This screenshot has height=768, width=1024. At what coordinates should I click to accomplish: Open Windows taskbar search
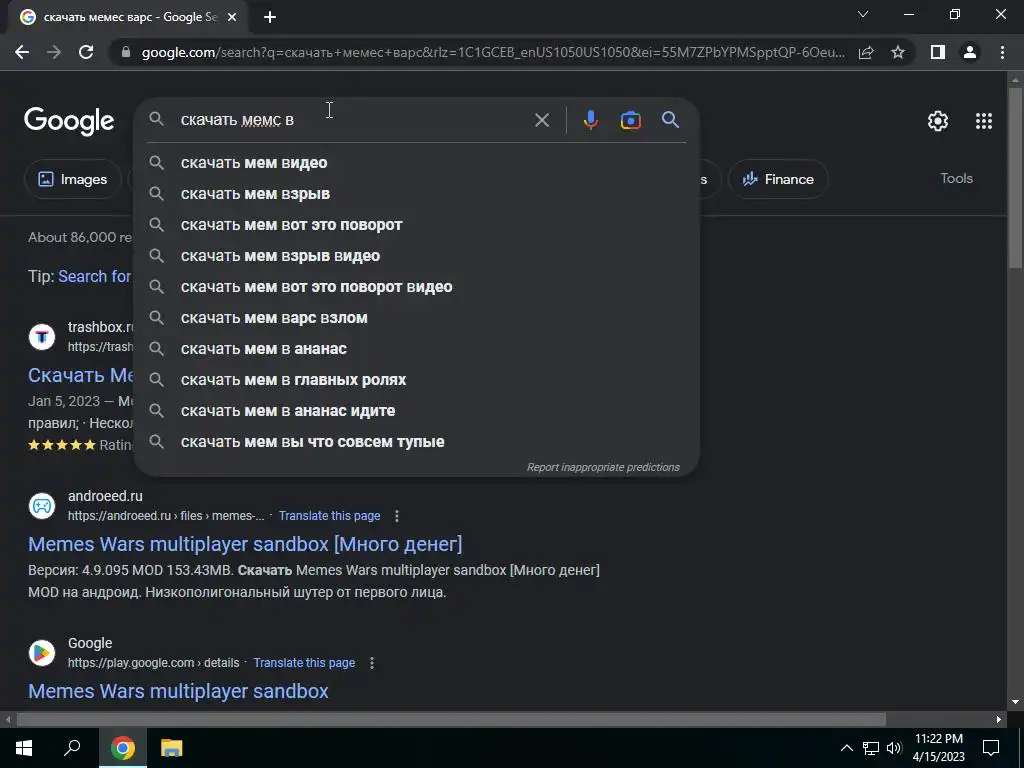click(x=72, y=748)
